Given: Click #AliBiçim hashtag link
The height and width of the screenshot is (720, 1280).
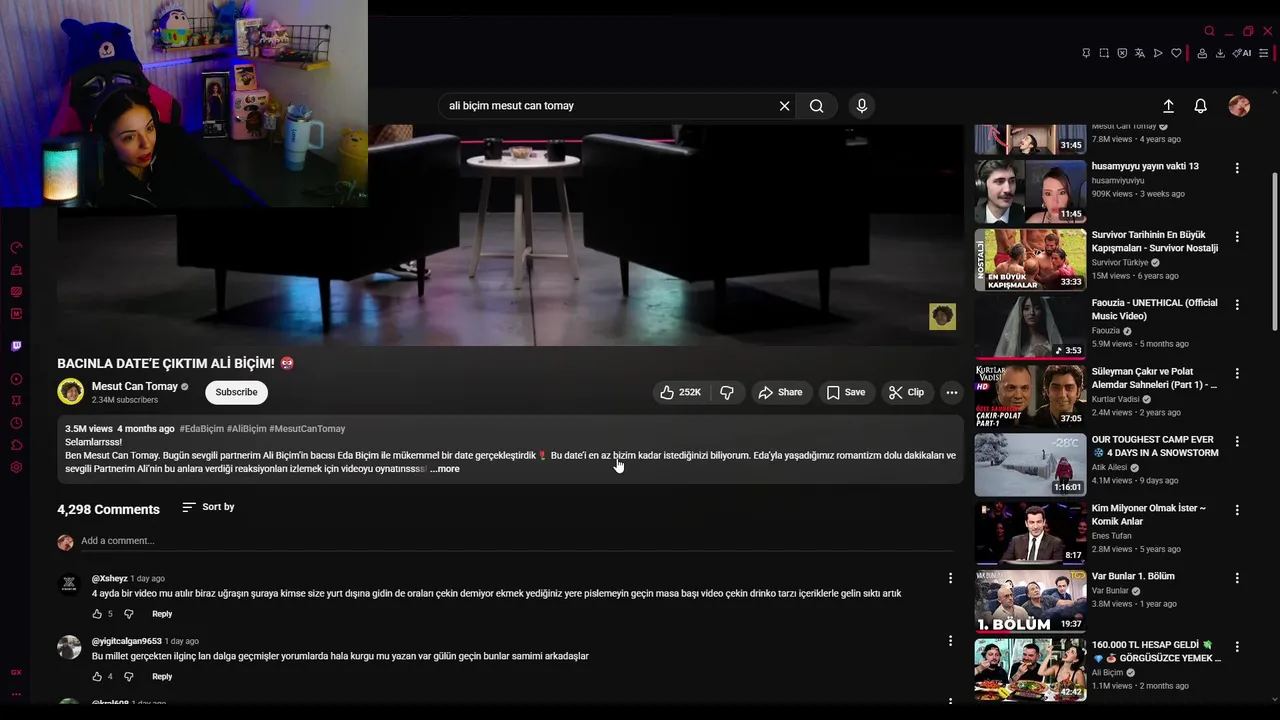Looking at the screenshot, I should pos(247,429).
